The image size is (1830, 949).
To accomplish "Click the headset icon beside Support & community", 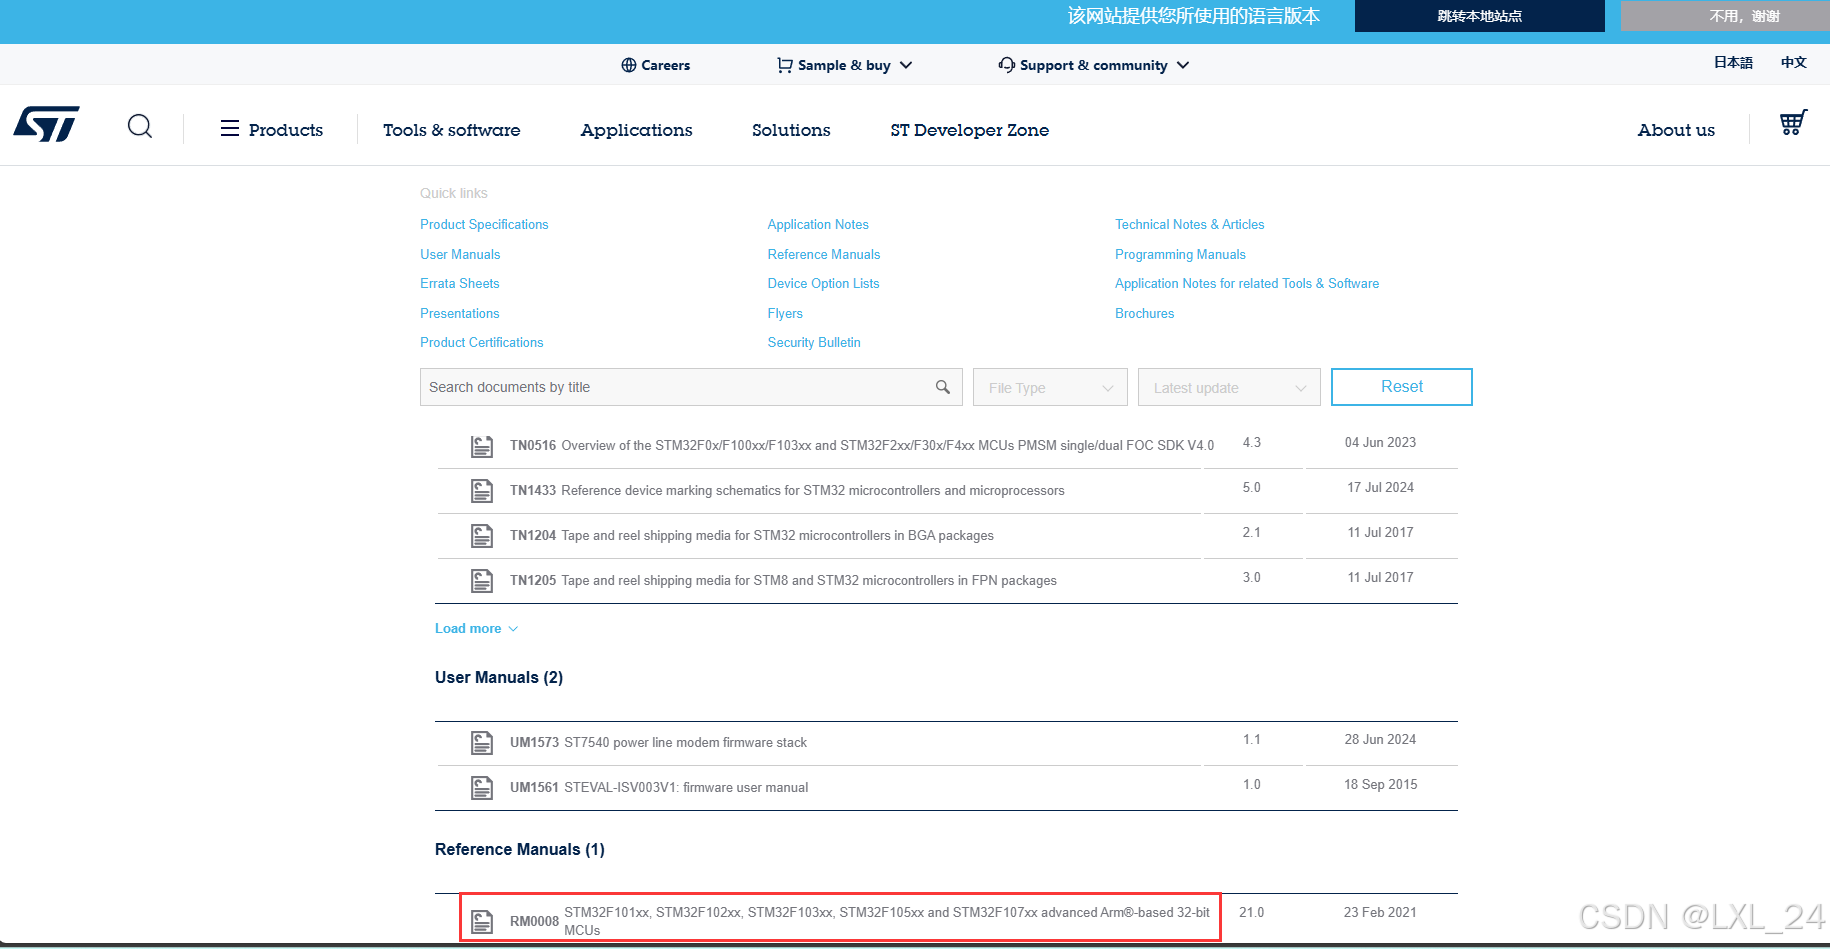I will click(1007, 65).
